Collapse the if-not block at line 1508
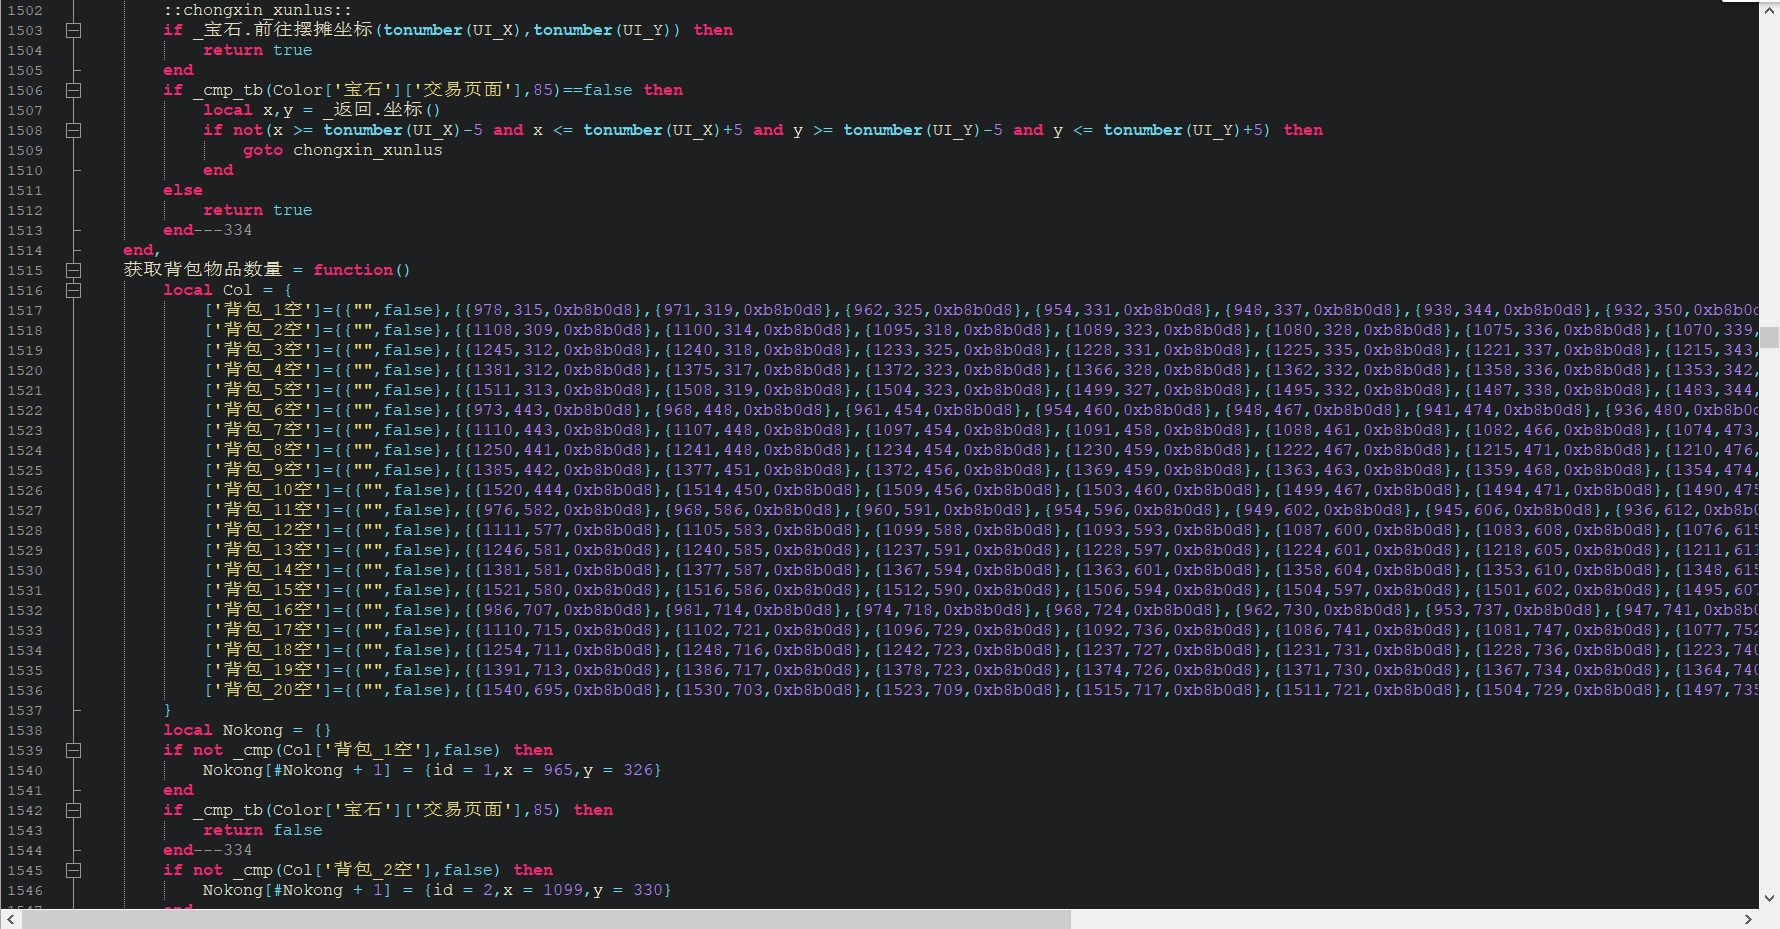Image resolution: width=1780 pixels, height=929 pixels. tap(73, 130)
